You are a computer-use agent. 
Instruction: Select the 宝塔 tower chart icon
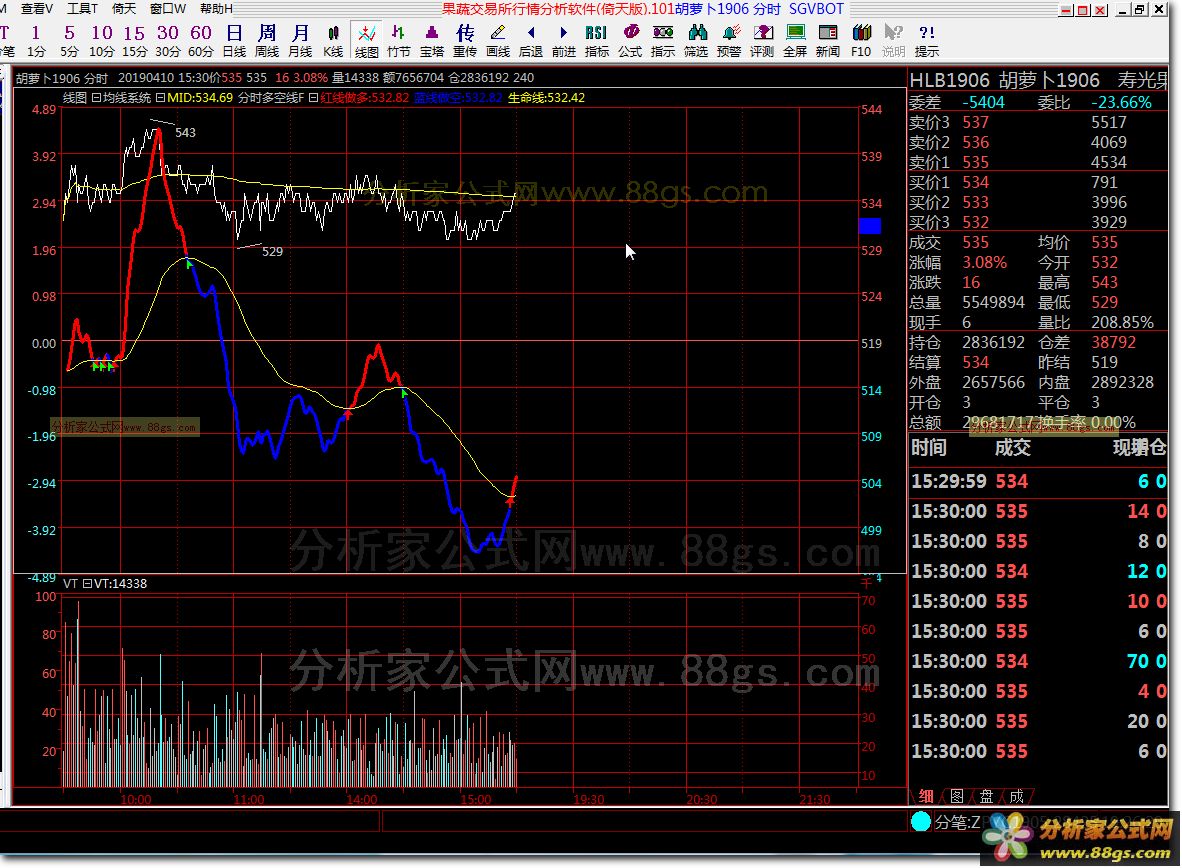pos(432,41)
